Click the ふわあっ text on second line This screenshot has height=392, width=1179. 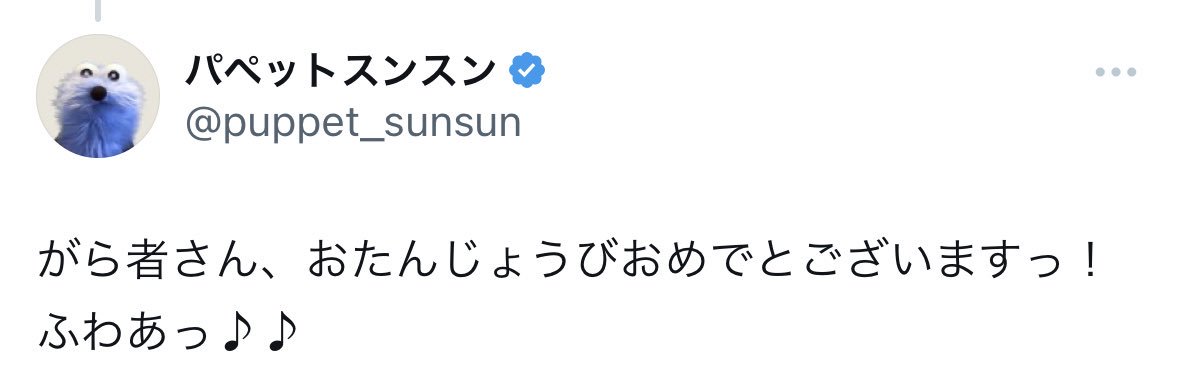coord(124,331)
